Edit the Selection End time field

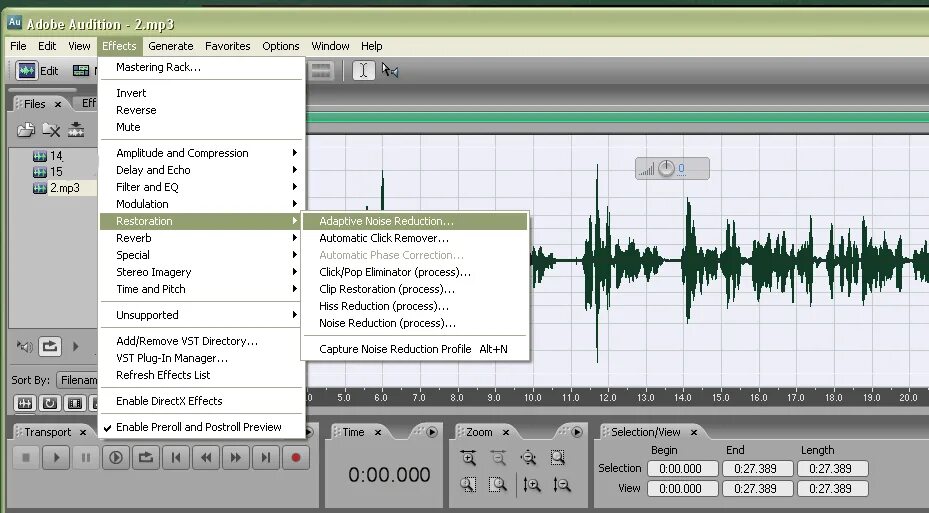tap(757, 469)
